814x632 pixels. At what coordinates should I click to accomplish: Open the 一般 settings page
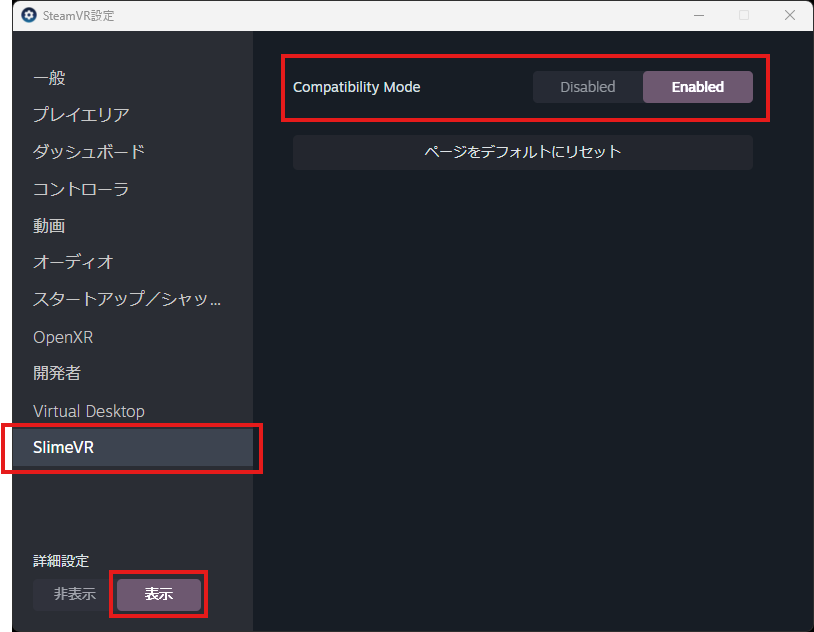[132, 78]
